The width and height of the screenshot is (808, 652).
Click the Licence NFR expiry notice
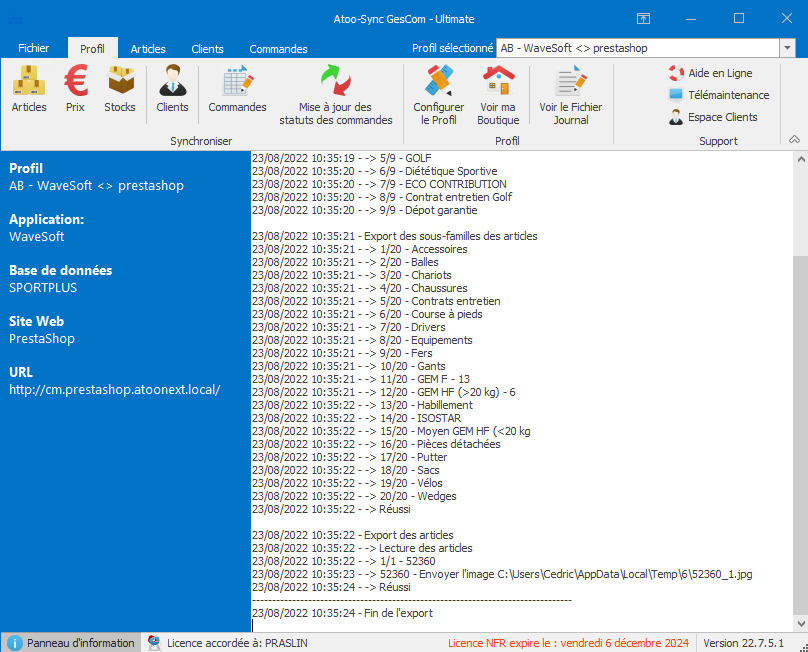point(568,643)
